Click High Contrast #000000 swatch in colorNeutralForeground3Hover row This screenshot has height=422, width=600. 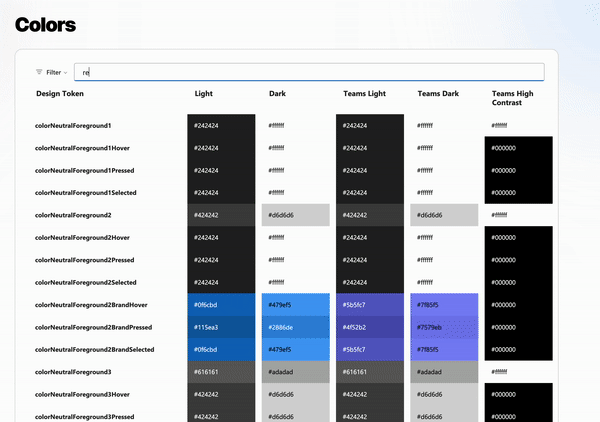(518, 394)
